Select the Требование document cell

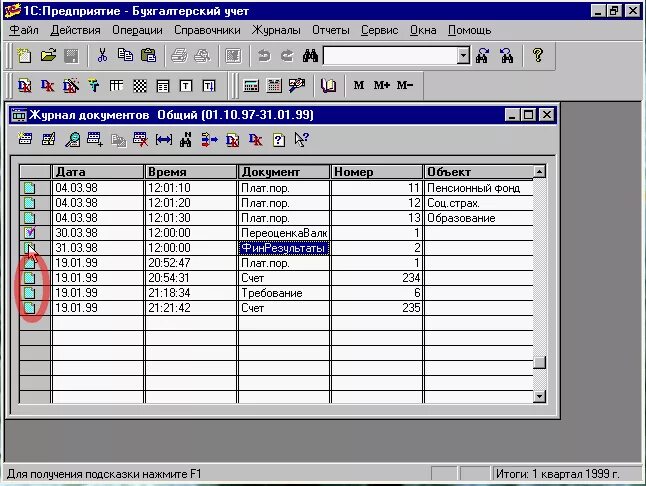click(284, 293)
